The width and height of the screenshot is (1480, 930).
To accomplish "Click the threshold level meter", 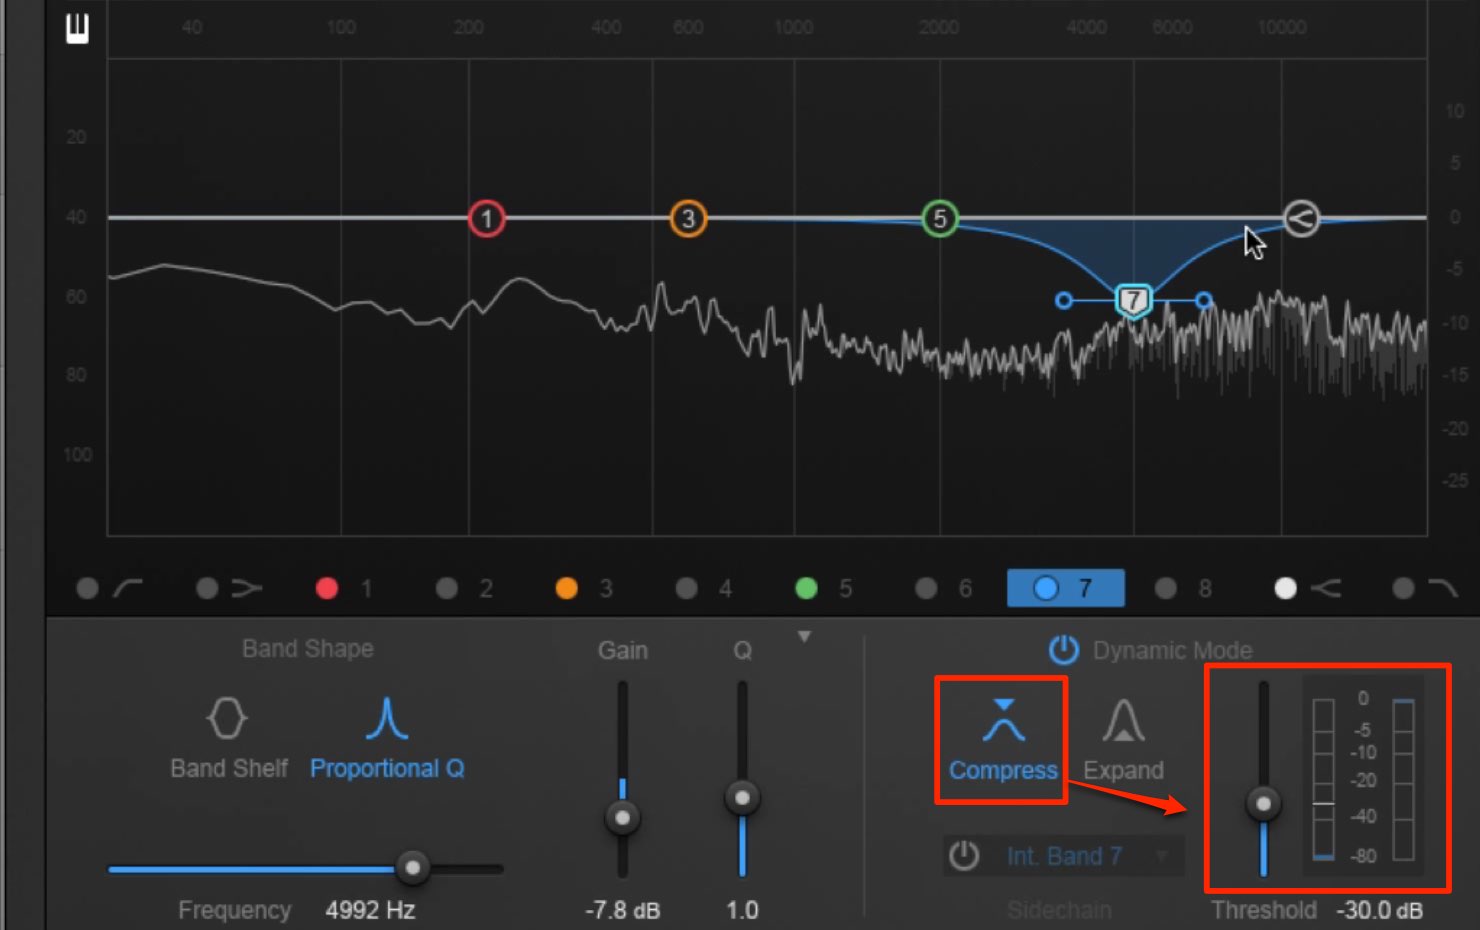I will pos(1324,780).
